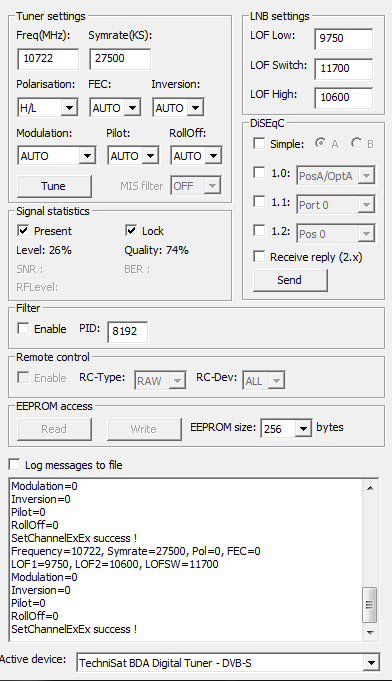Enable the DiSEqC 1.0 checkbox
The height and width of the screenshot is (681, 392).
click(x=259, y=173)
